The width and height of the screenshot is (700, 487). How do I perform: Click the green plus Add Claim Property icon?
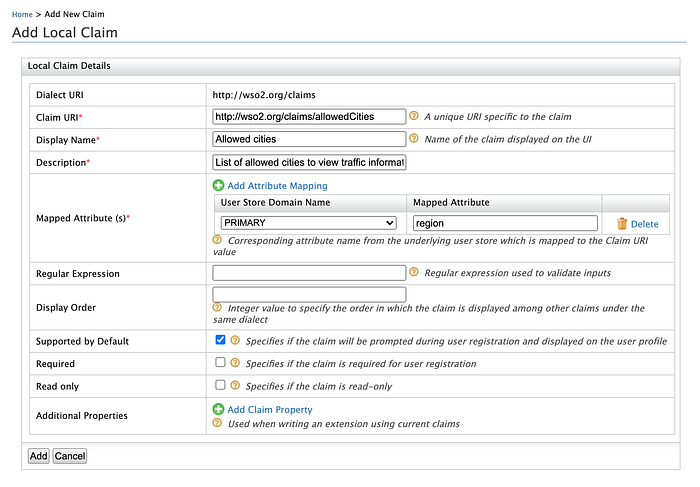[218, 409]
